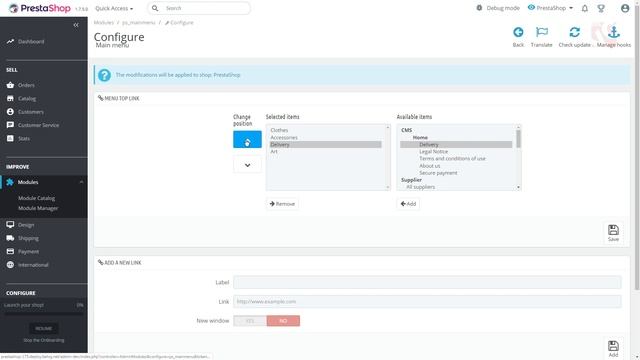Click the Launch your shop progress bar
Viewport: 640px width, 360px height.
coord(44,313)
